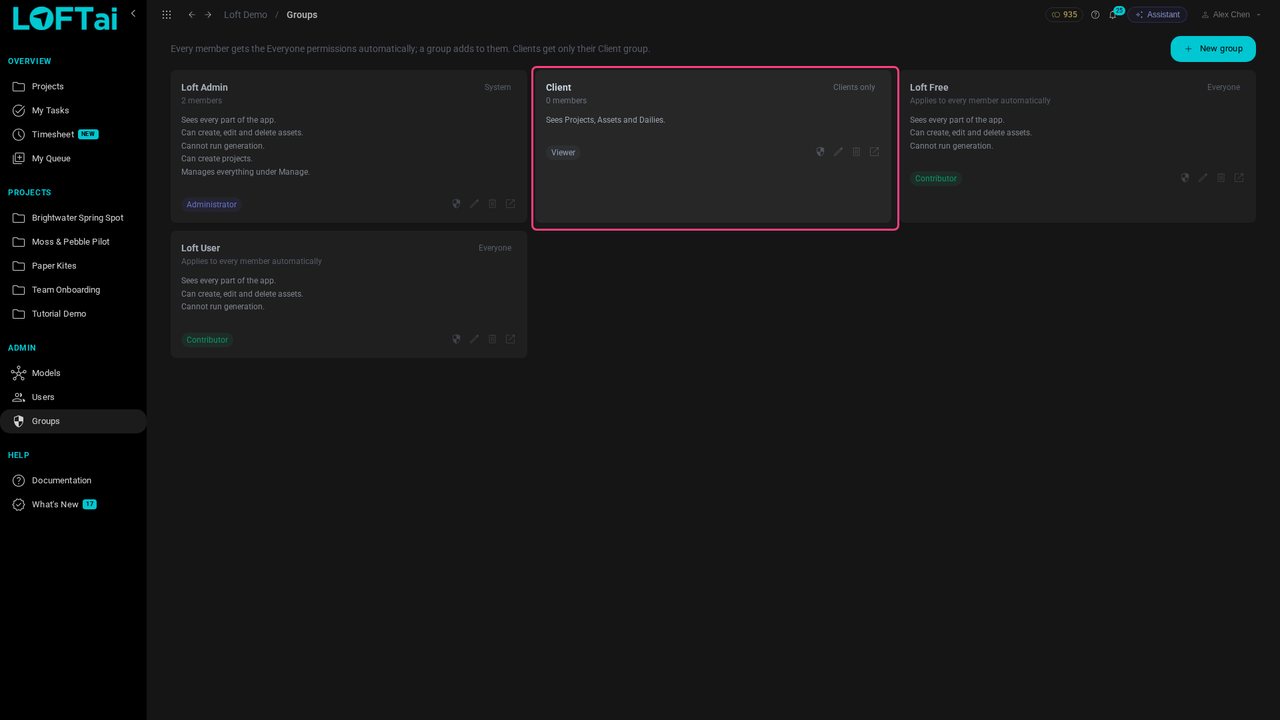
Task: Open permissions shield icon on Client card
Action: tap(820, 152)
